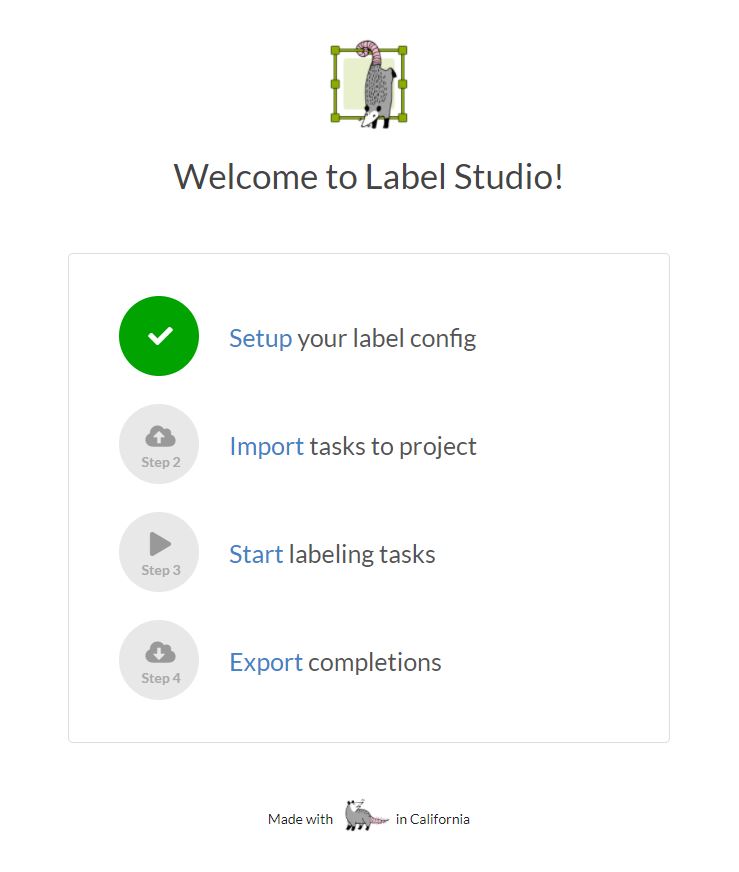Click the "tasks to project" text
This screenshot has height=872, width=739.
393,447
